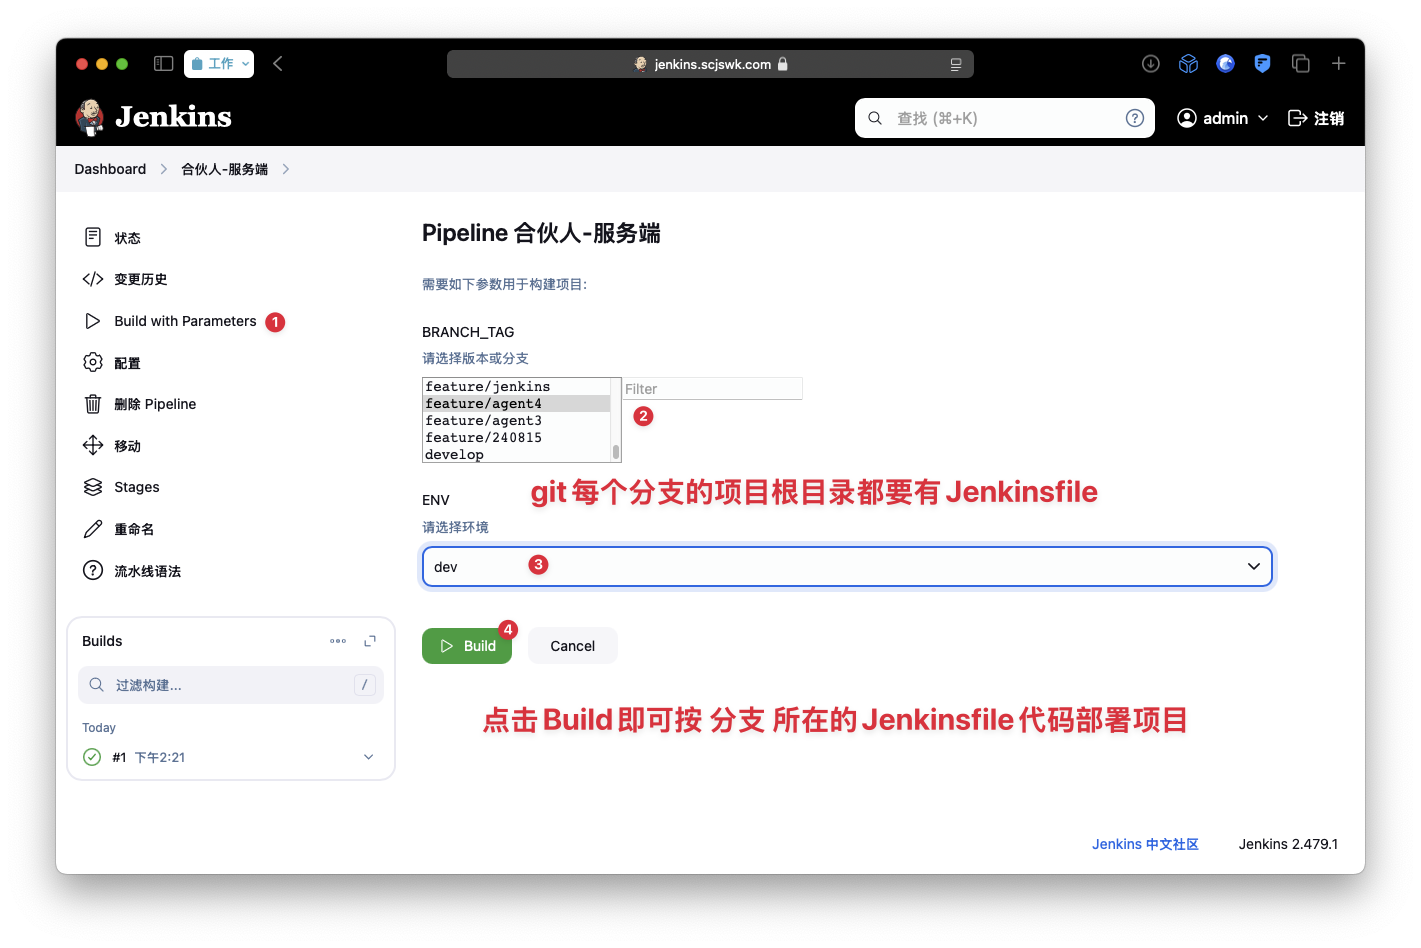
Task: Open the Safari sidebar toggle icon
Action: coord(164,64)
